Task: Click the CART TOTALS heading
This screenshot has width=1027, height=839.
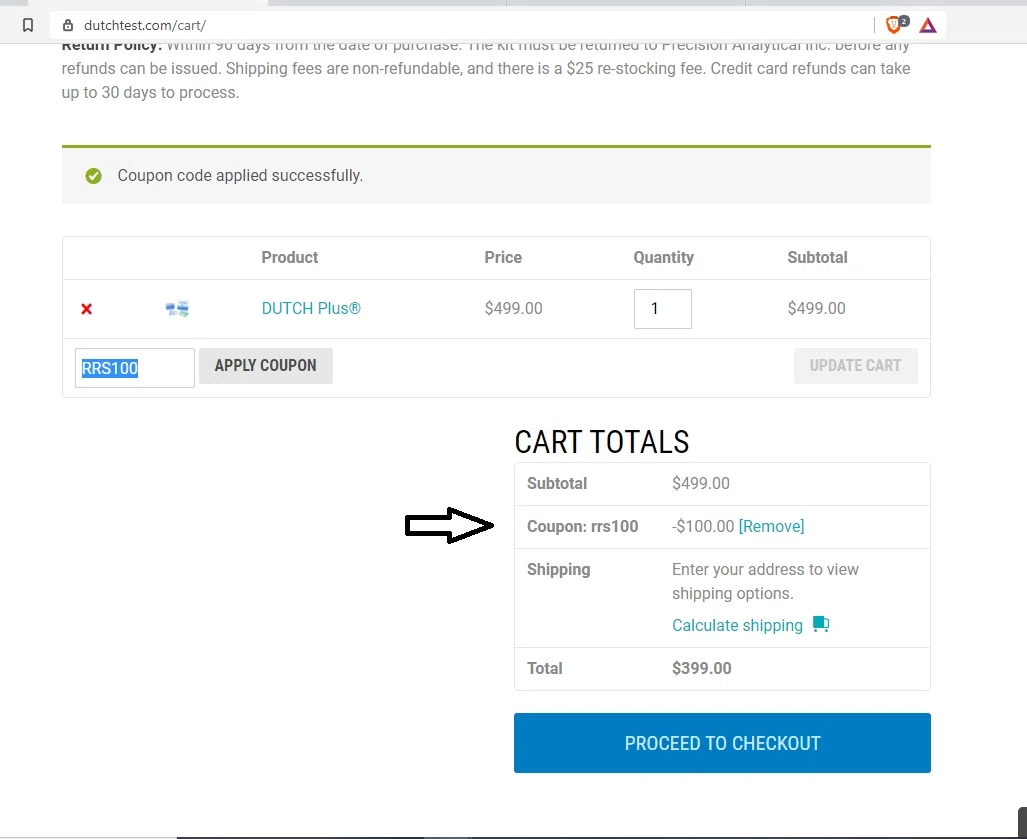Action: pos(601,442)
